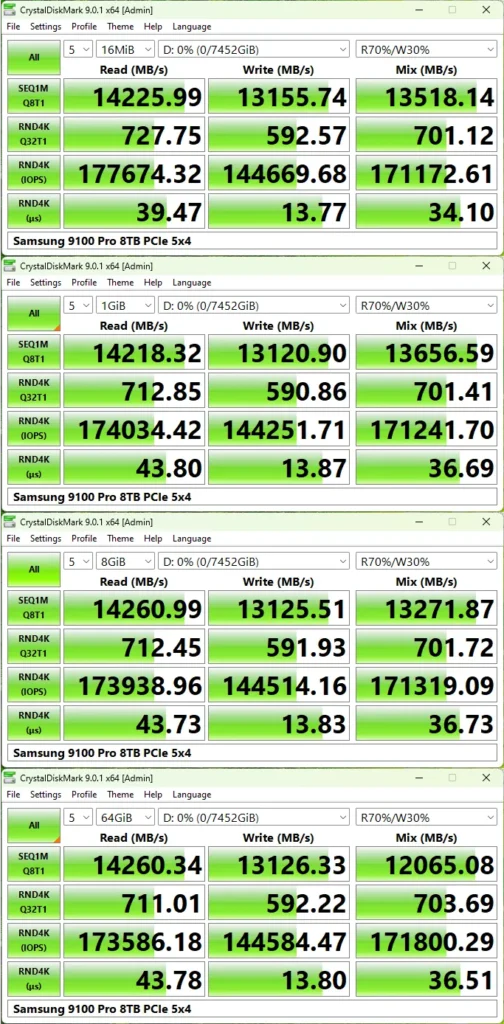Open the Language menu in the 64GiB window
This screenshot has height=1024, width=504.
192,795
